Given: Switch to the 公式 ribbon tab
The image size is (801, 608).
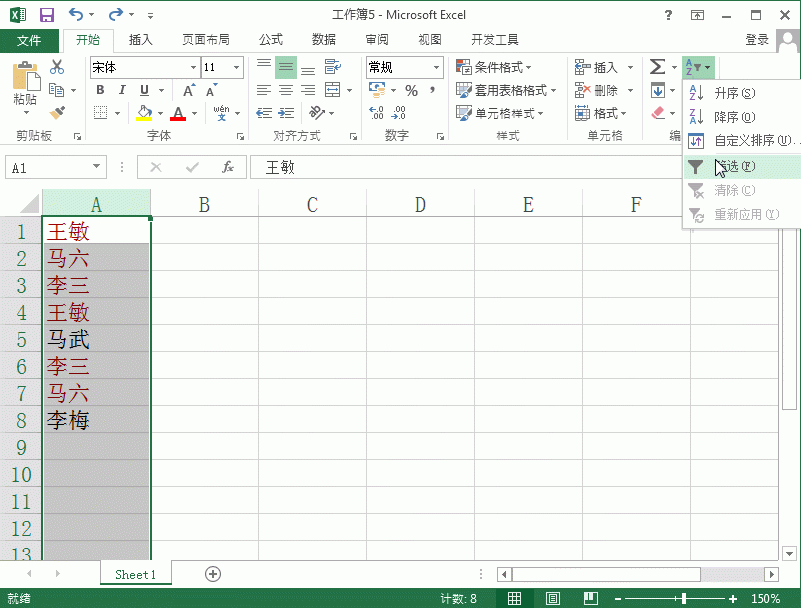Looking at the screenshot, I should [x=270, y=40].
